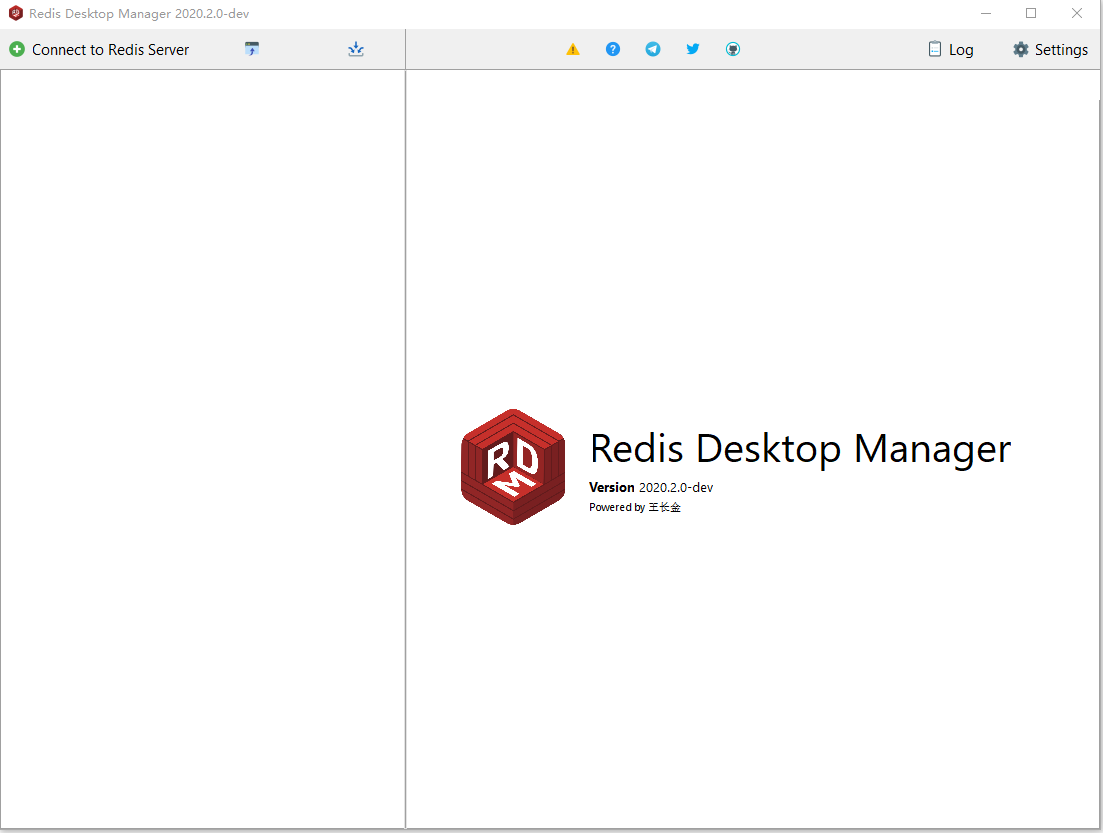Open help via blue question mark icon
This screenshot has width=1103, height=833.
(x=613, y=49)
